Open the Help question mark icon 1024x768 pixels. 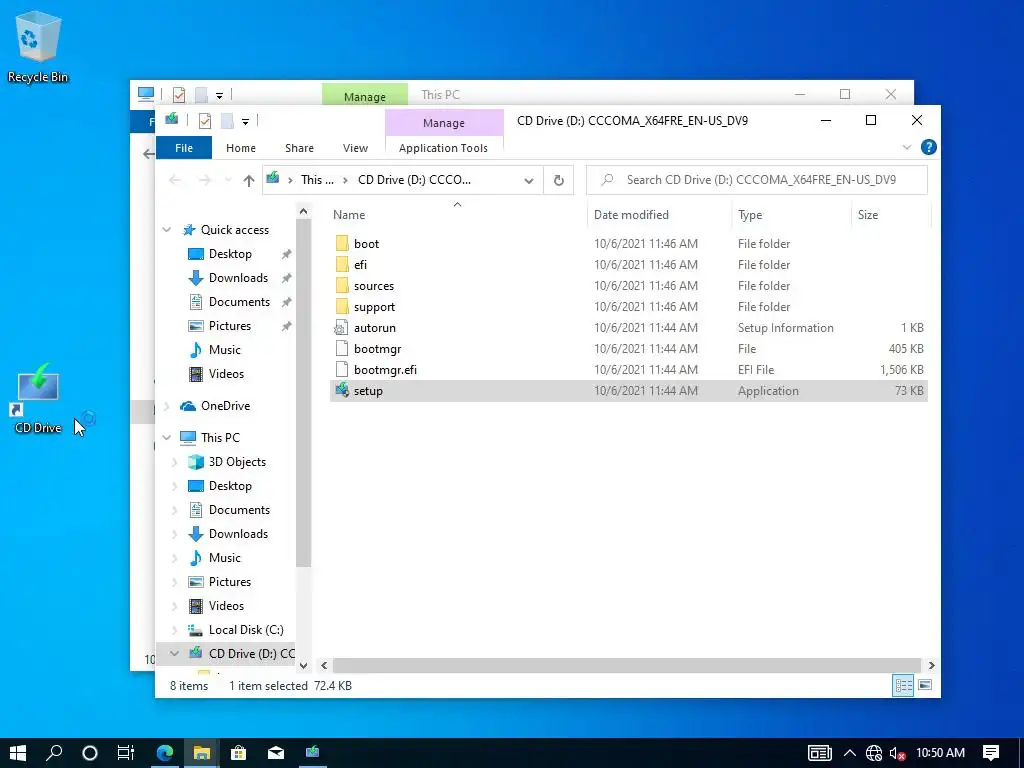point(928,148)
